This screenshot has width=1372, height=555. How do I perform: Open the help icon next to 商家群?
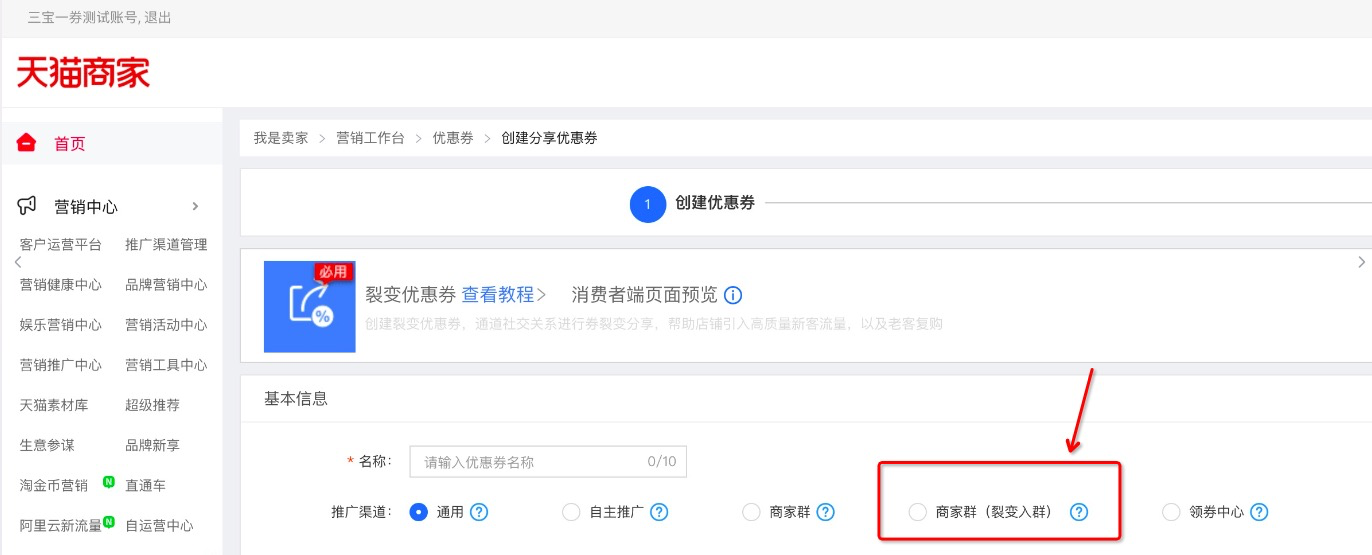pos(825,512)
